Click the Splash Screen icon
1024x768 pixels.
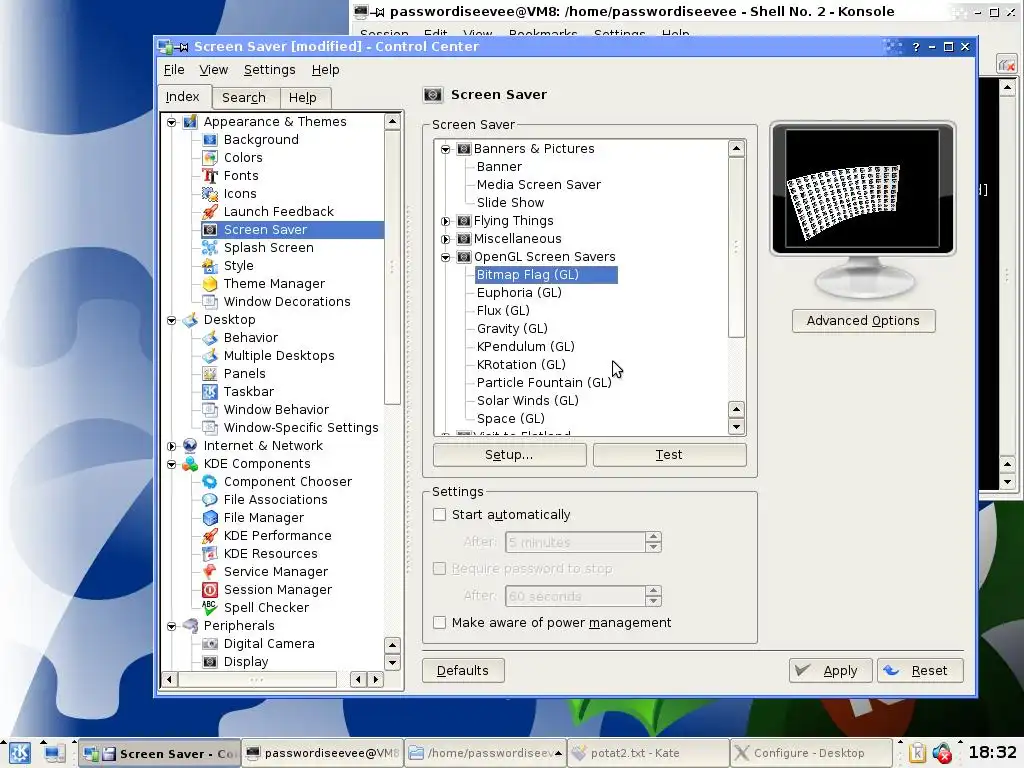[x=210, y=248]
